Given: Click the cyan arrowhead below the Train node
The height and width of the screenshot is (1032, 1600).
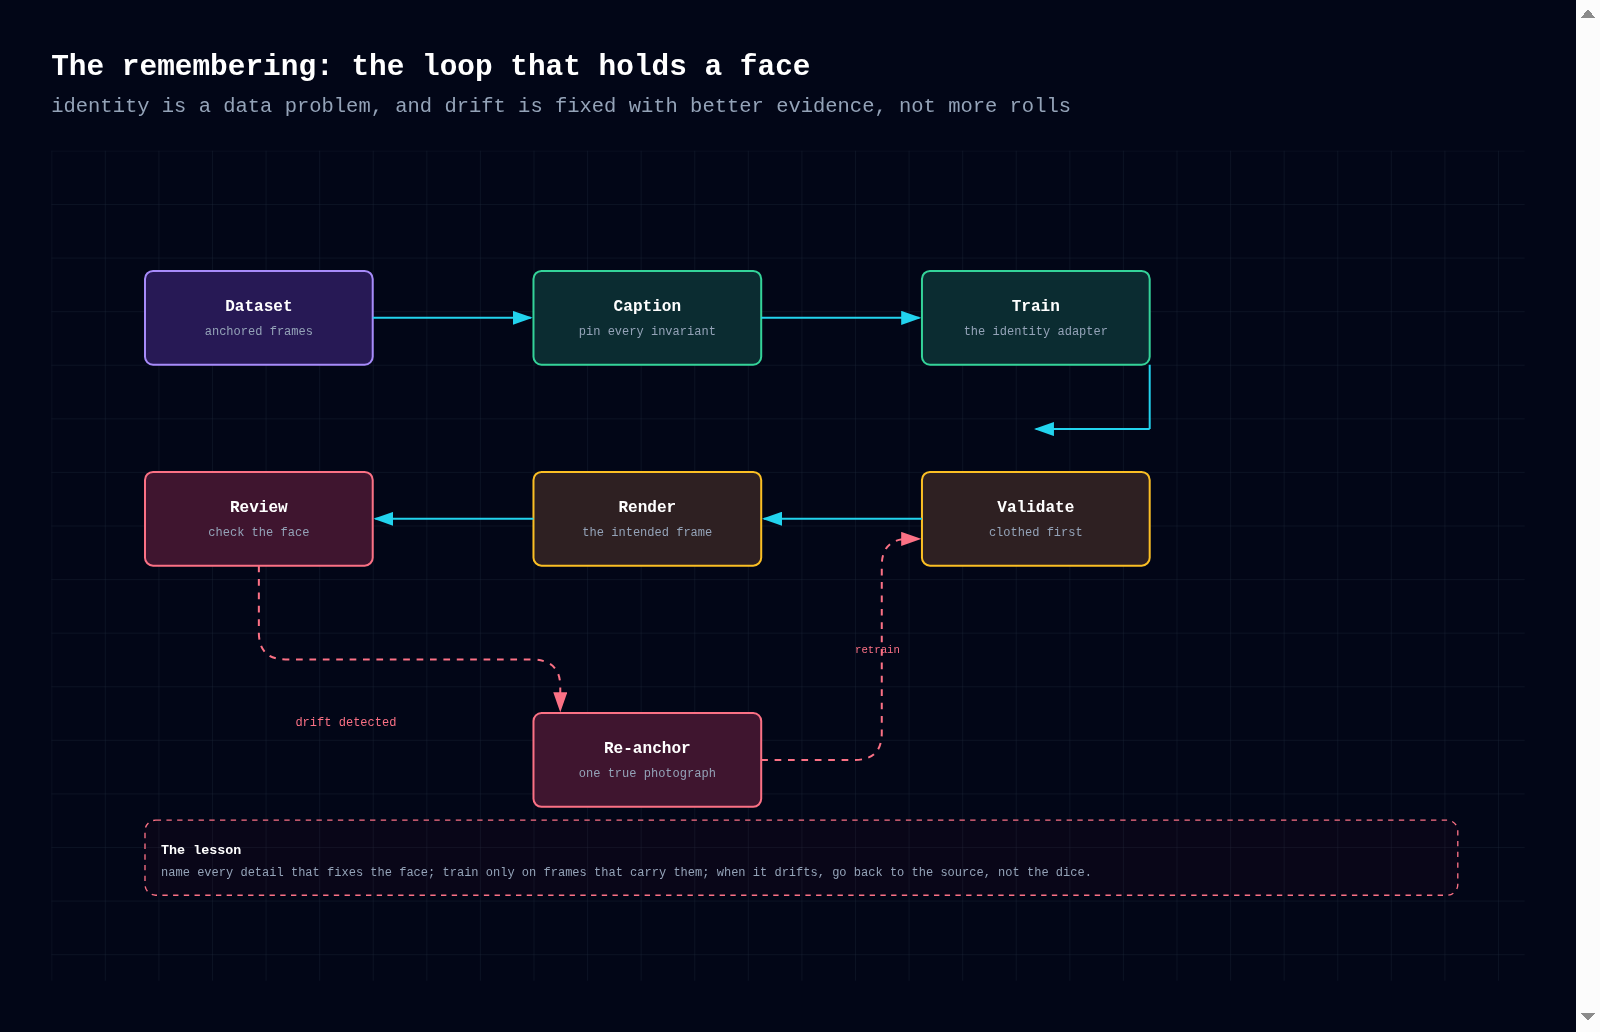Looking at the screenshot, I should [1044, 429].
